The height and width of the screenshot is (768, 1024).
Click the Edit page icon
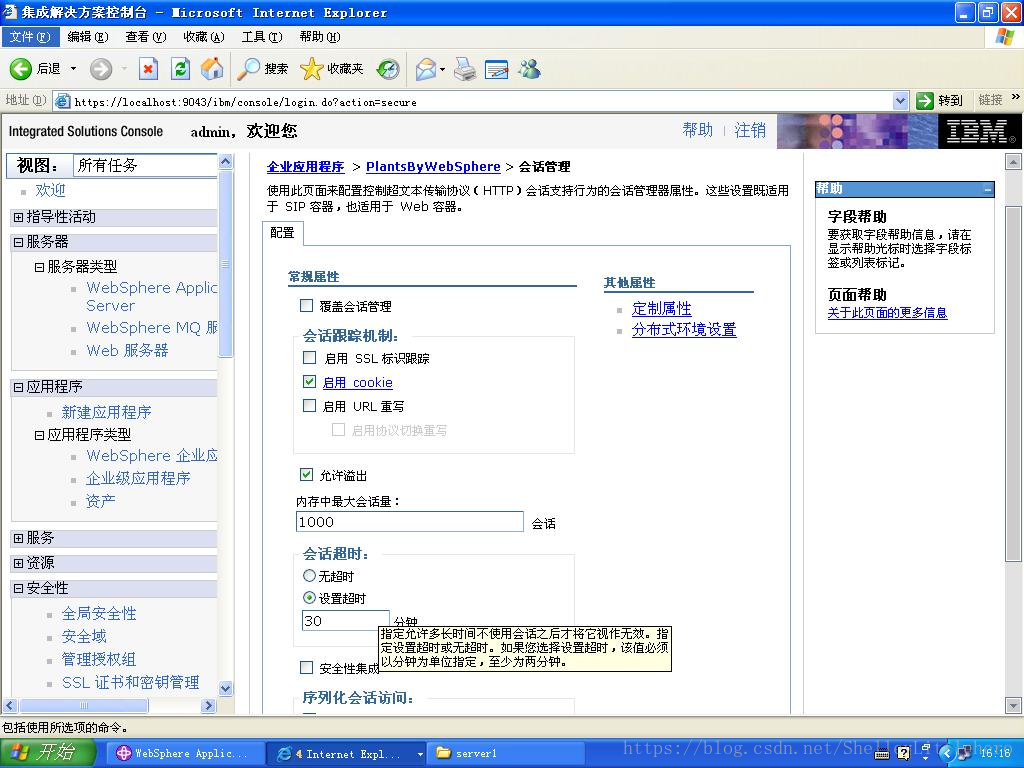pos(496,69)
